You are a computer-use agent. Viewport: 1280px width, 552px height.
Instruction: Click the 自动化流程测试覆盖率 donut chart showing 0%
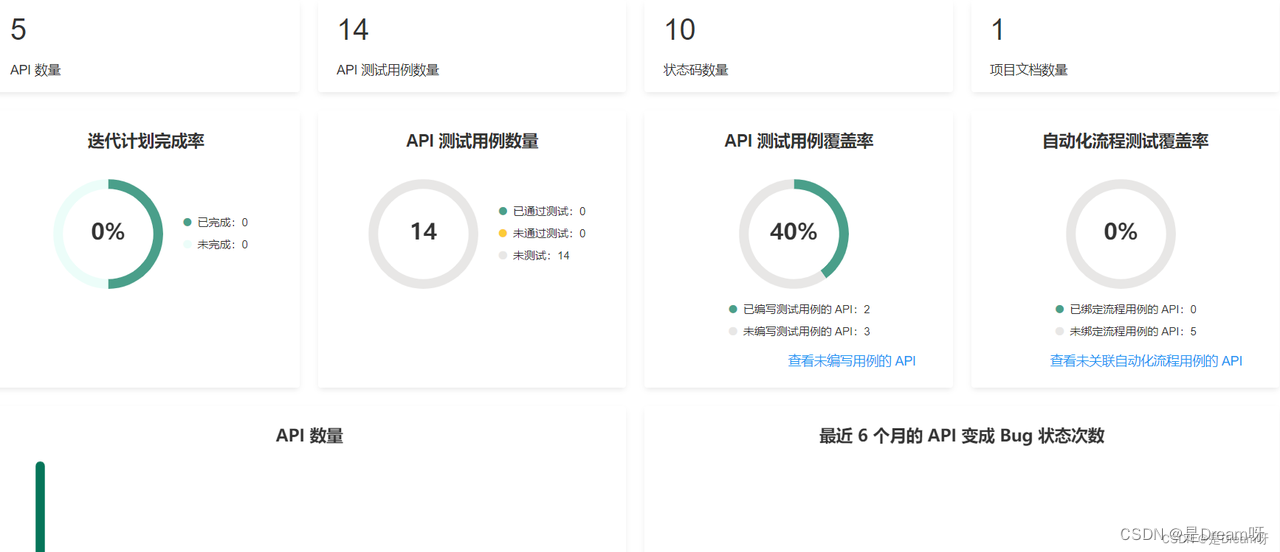(1121, 234)
